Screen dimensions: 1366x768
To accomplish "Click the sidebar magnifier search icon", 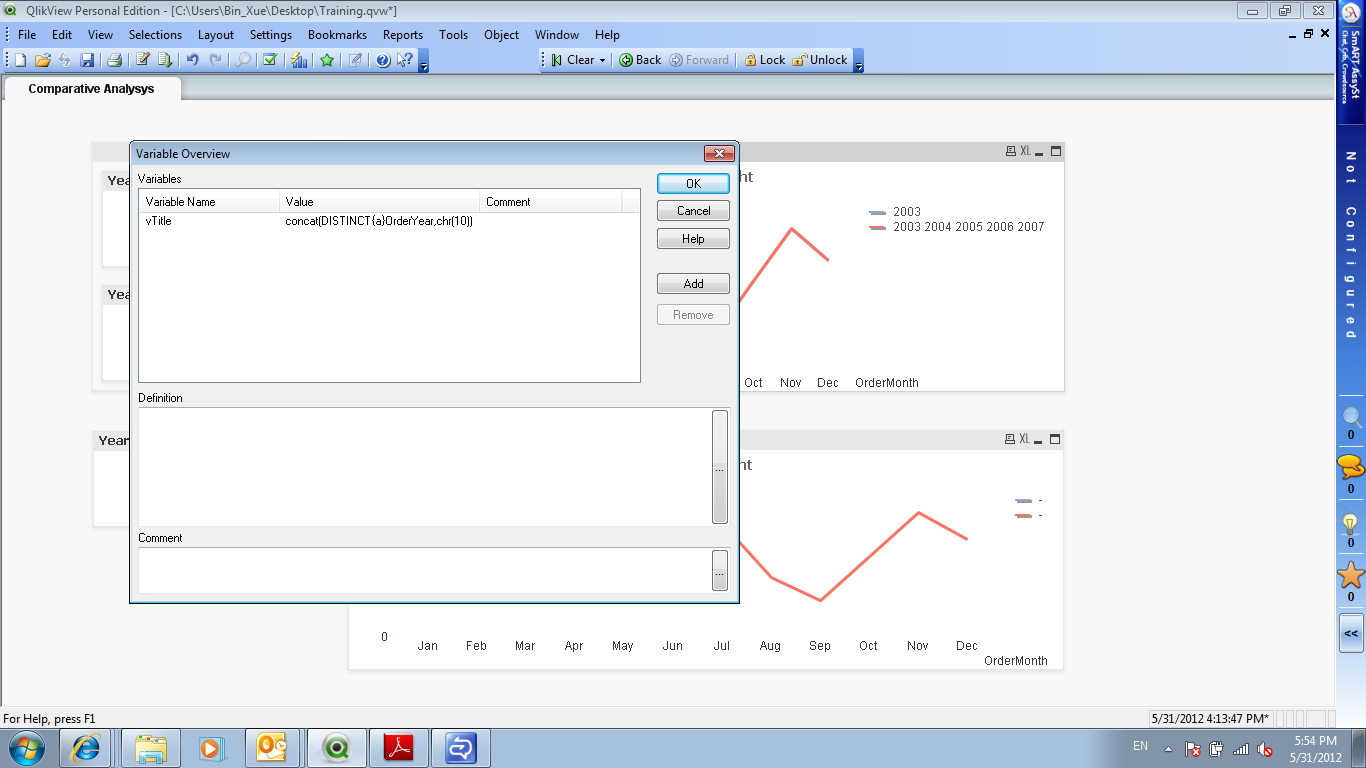I will click(1351, 418).
